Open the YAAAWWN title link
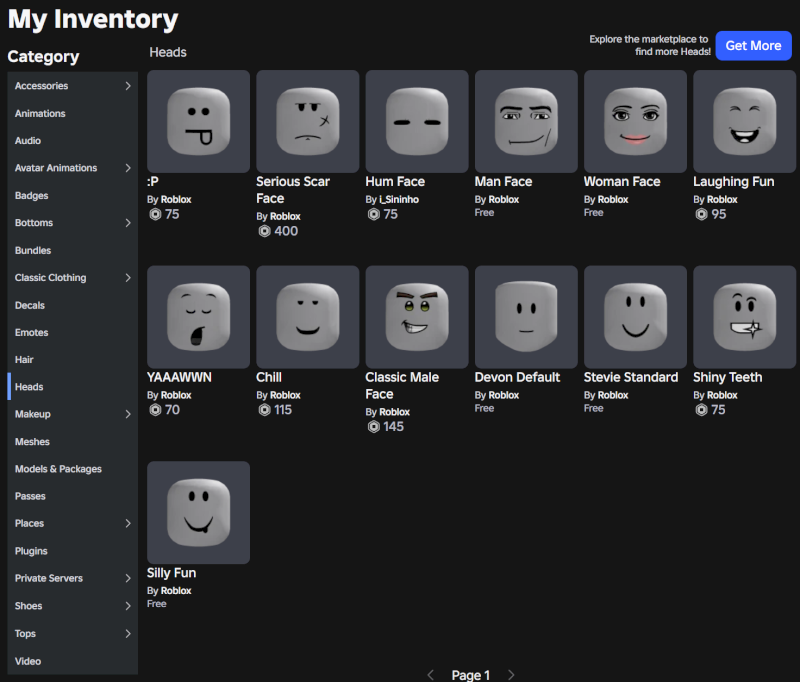This screenshot has height=682, width=800. [179, 377]
